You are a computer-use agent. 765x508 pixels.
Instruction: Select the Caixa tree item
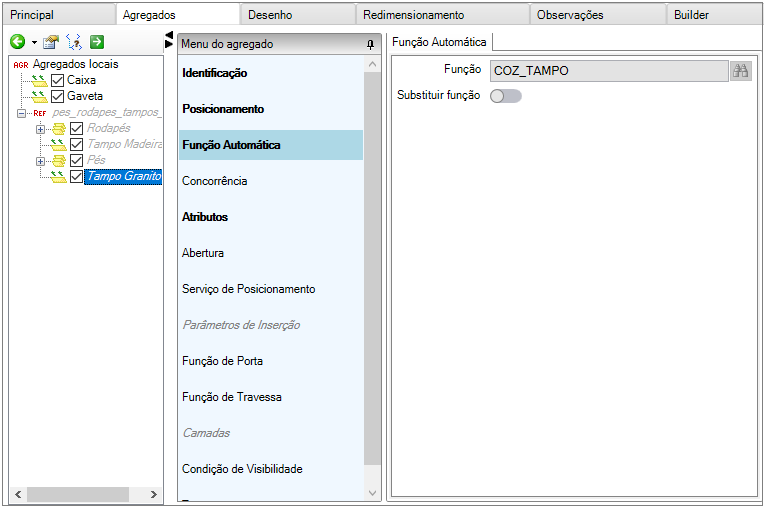pos(81,80)
